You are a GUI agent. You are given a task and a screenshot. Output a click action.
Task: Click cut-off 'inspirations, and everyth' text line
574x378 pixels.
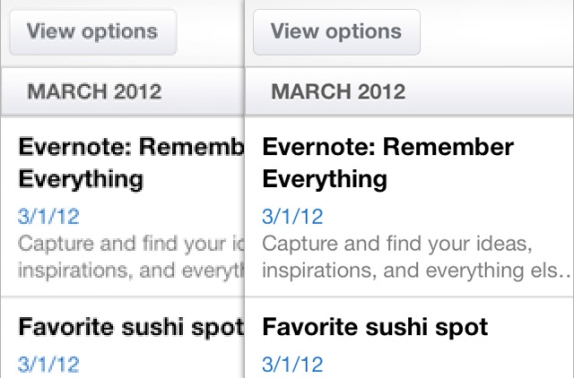click(x=131, y=271)
